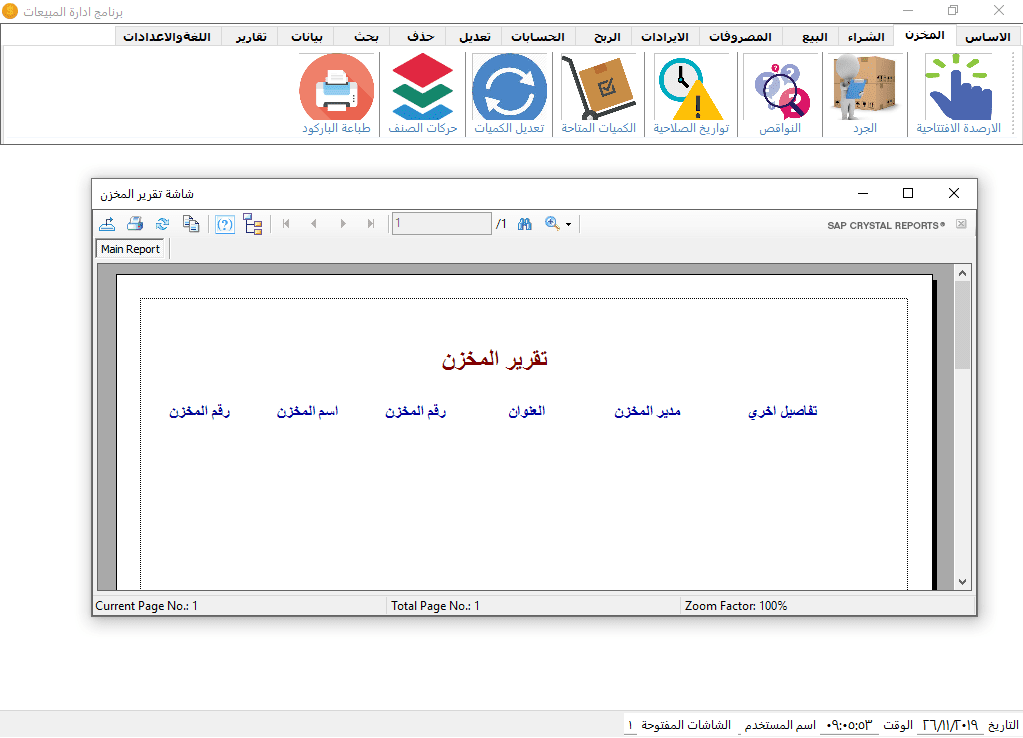Toggle the group tree panel
Image resolution: width=1023 pixels, height=738 pixels.
[x=252, y=223]
